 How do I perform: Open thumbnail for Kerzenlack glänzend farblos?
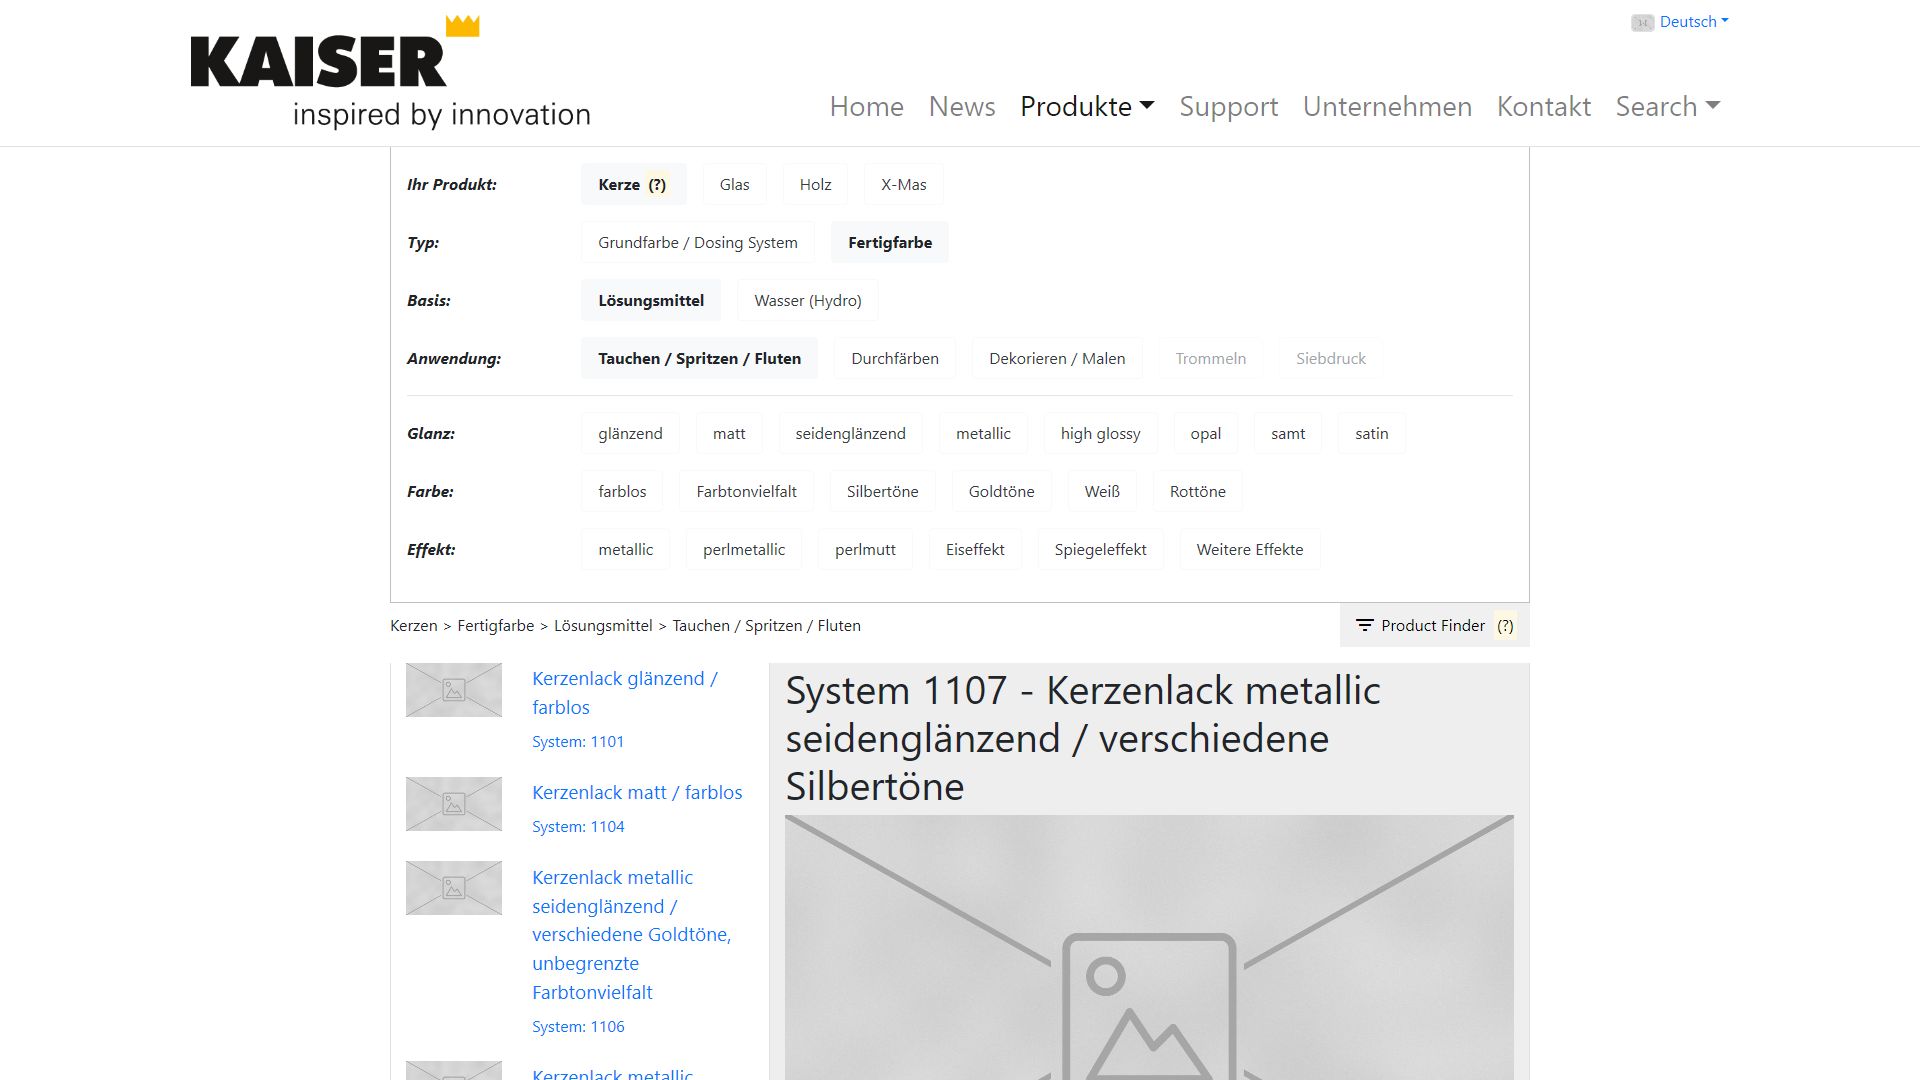click(454, 690)
